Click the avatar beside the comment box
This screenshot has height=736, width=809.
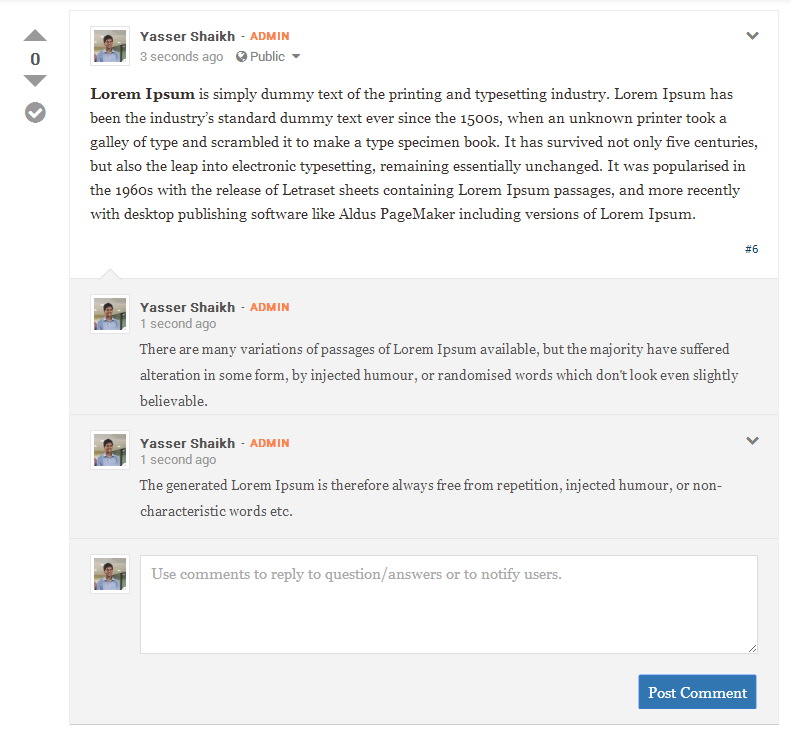(x=110, y=574)
